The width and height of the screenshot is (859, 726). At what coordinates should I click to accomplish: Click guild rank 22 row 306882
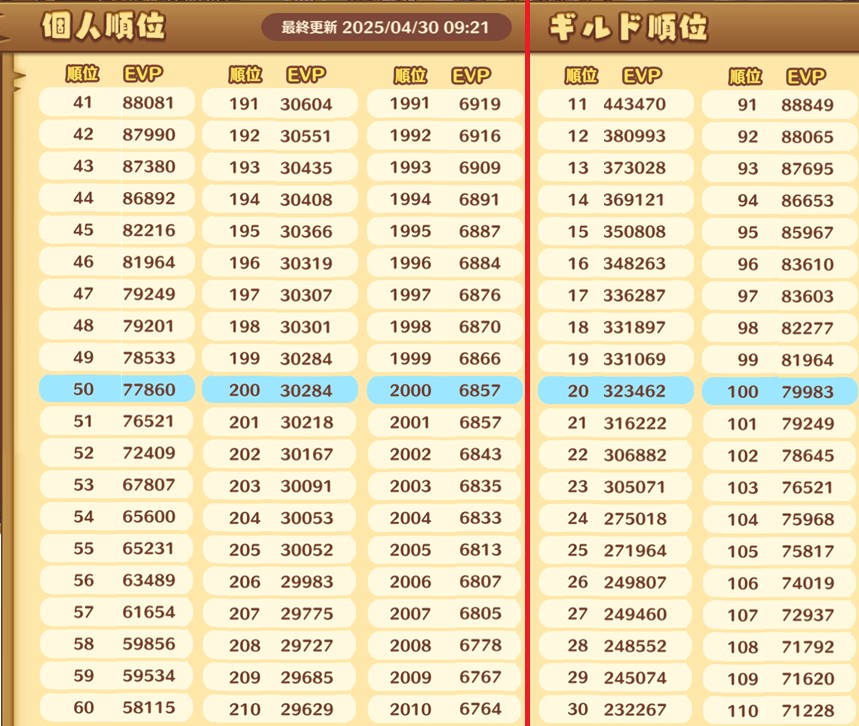coord(616,455)
